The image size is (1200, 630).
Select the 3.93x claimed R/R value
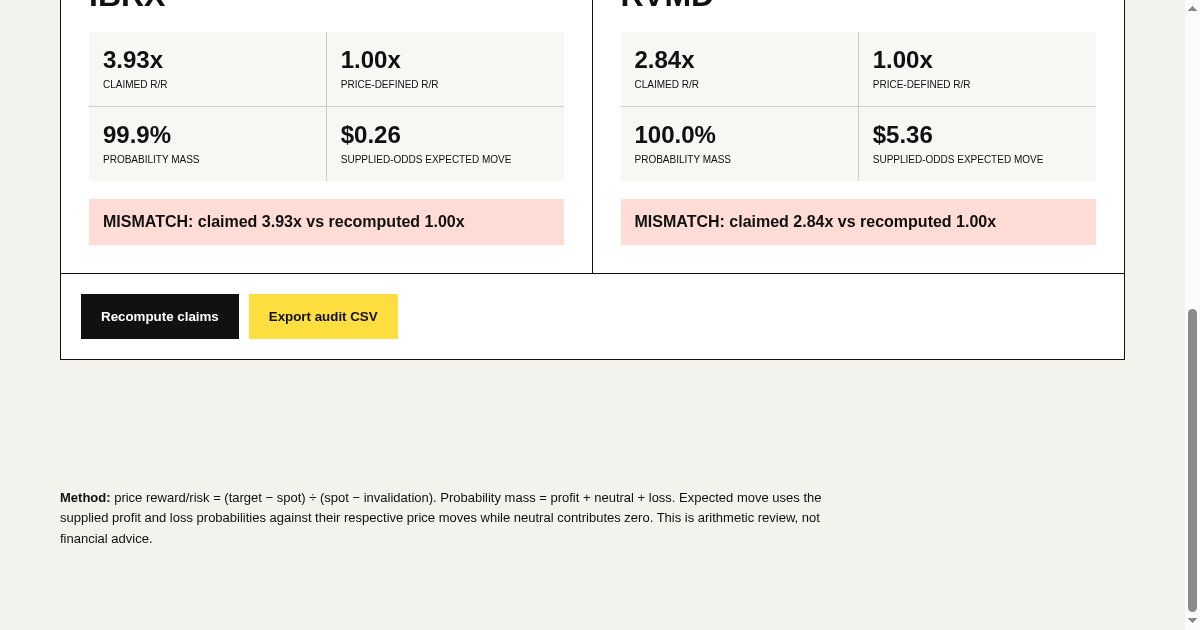point(133,60)
